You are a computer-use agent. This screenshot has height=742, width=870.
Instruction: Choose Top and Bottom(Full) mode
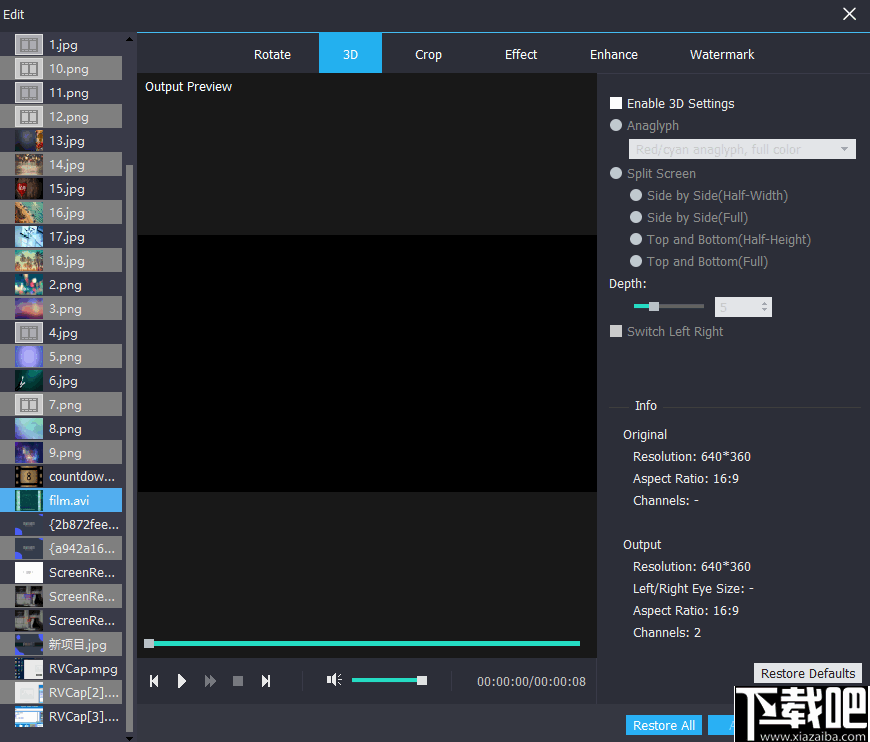coord(636,261)
